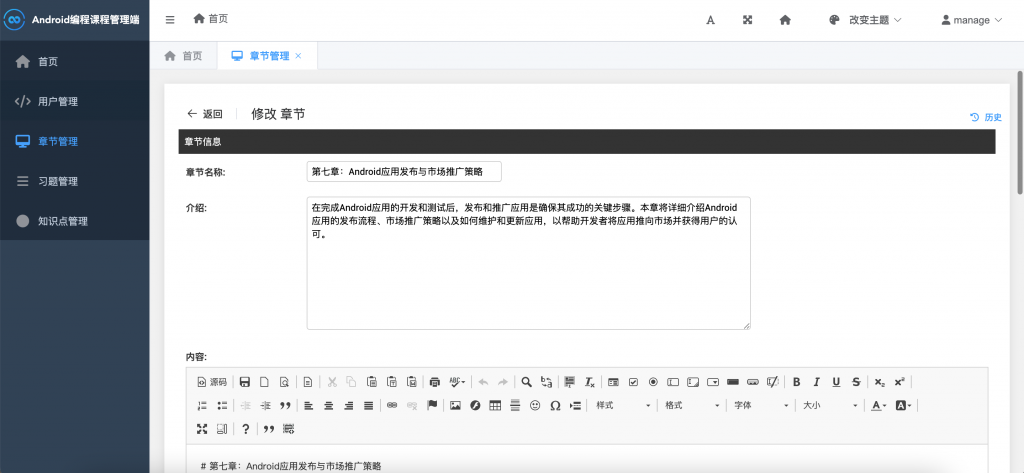Open the spell check ABC dropdown
Viewport: 1024px width, 473px height.
(x=458, y=382)
